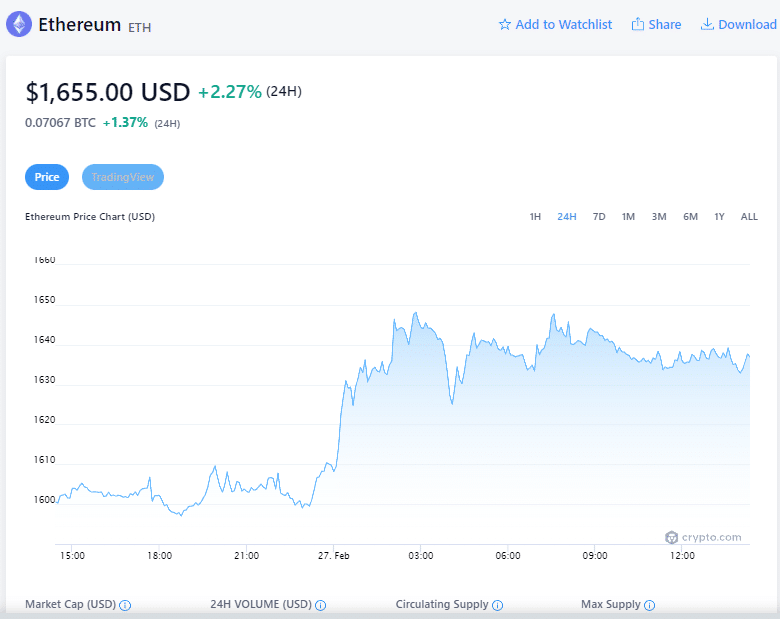The height and width of the screenshot is (619, 780).
Task: Select the Price chart view
Action: (47, 177)
